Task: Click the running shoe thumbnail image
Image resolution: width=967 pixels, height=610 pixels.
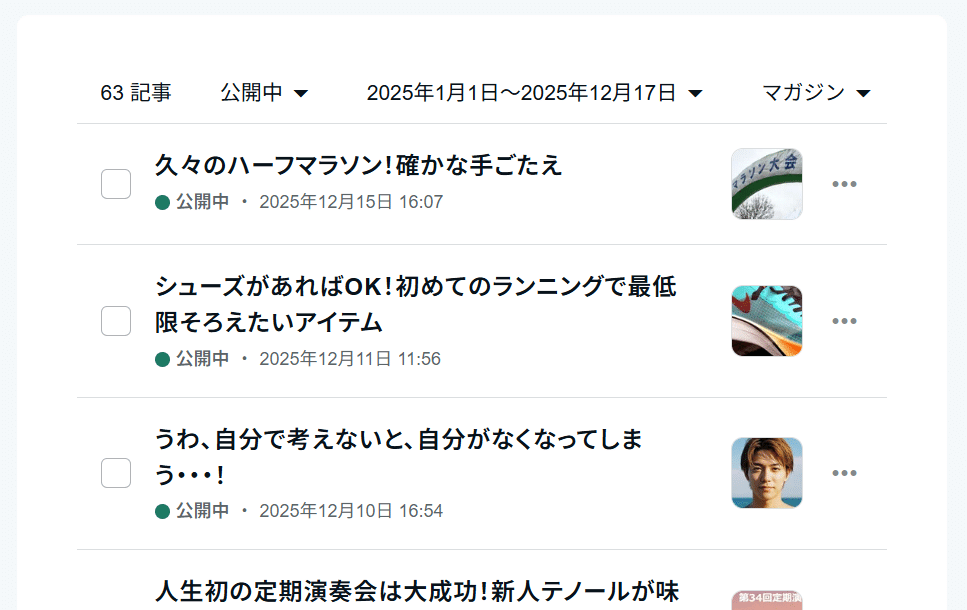Action: tap(767, 321)
